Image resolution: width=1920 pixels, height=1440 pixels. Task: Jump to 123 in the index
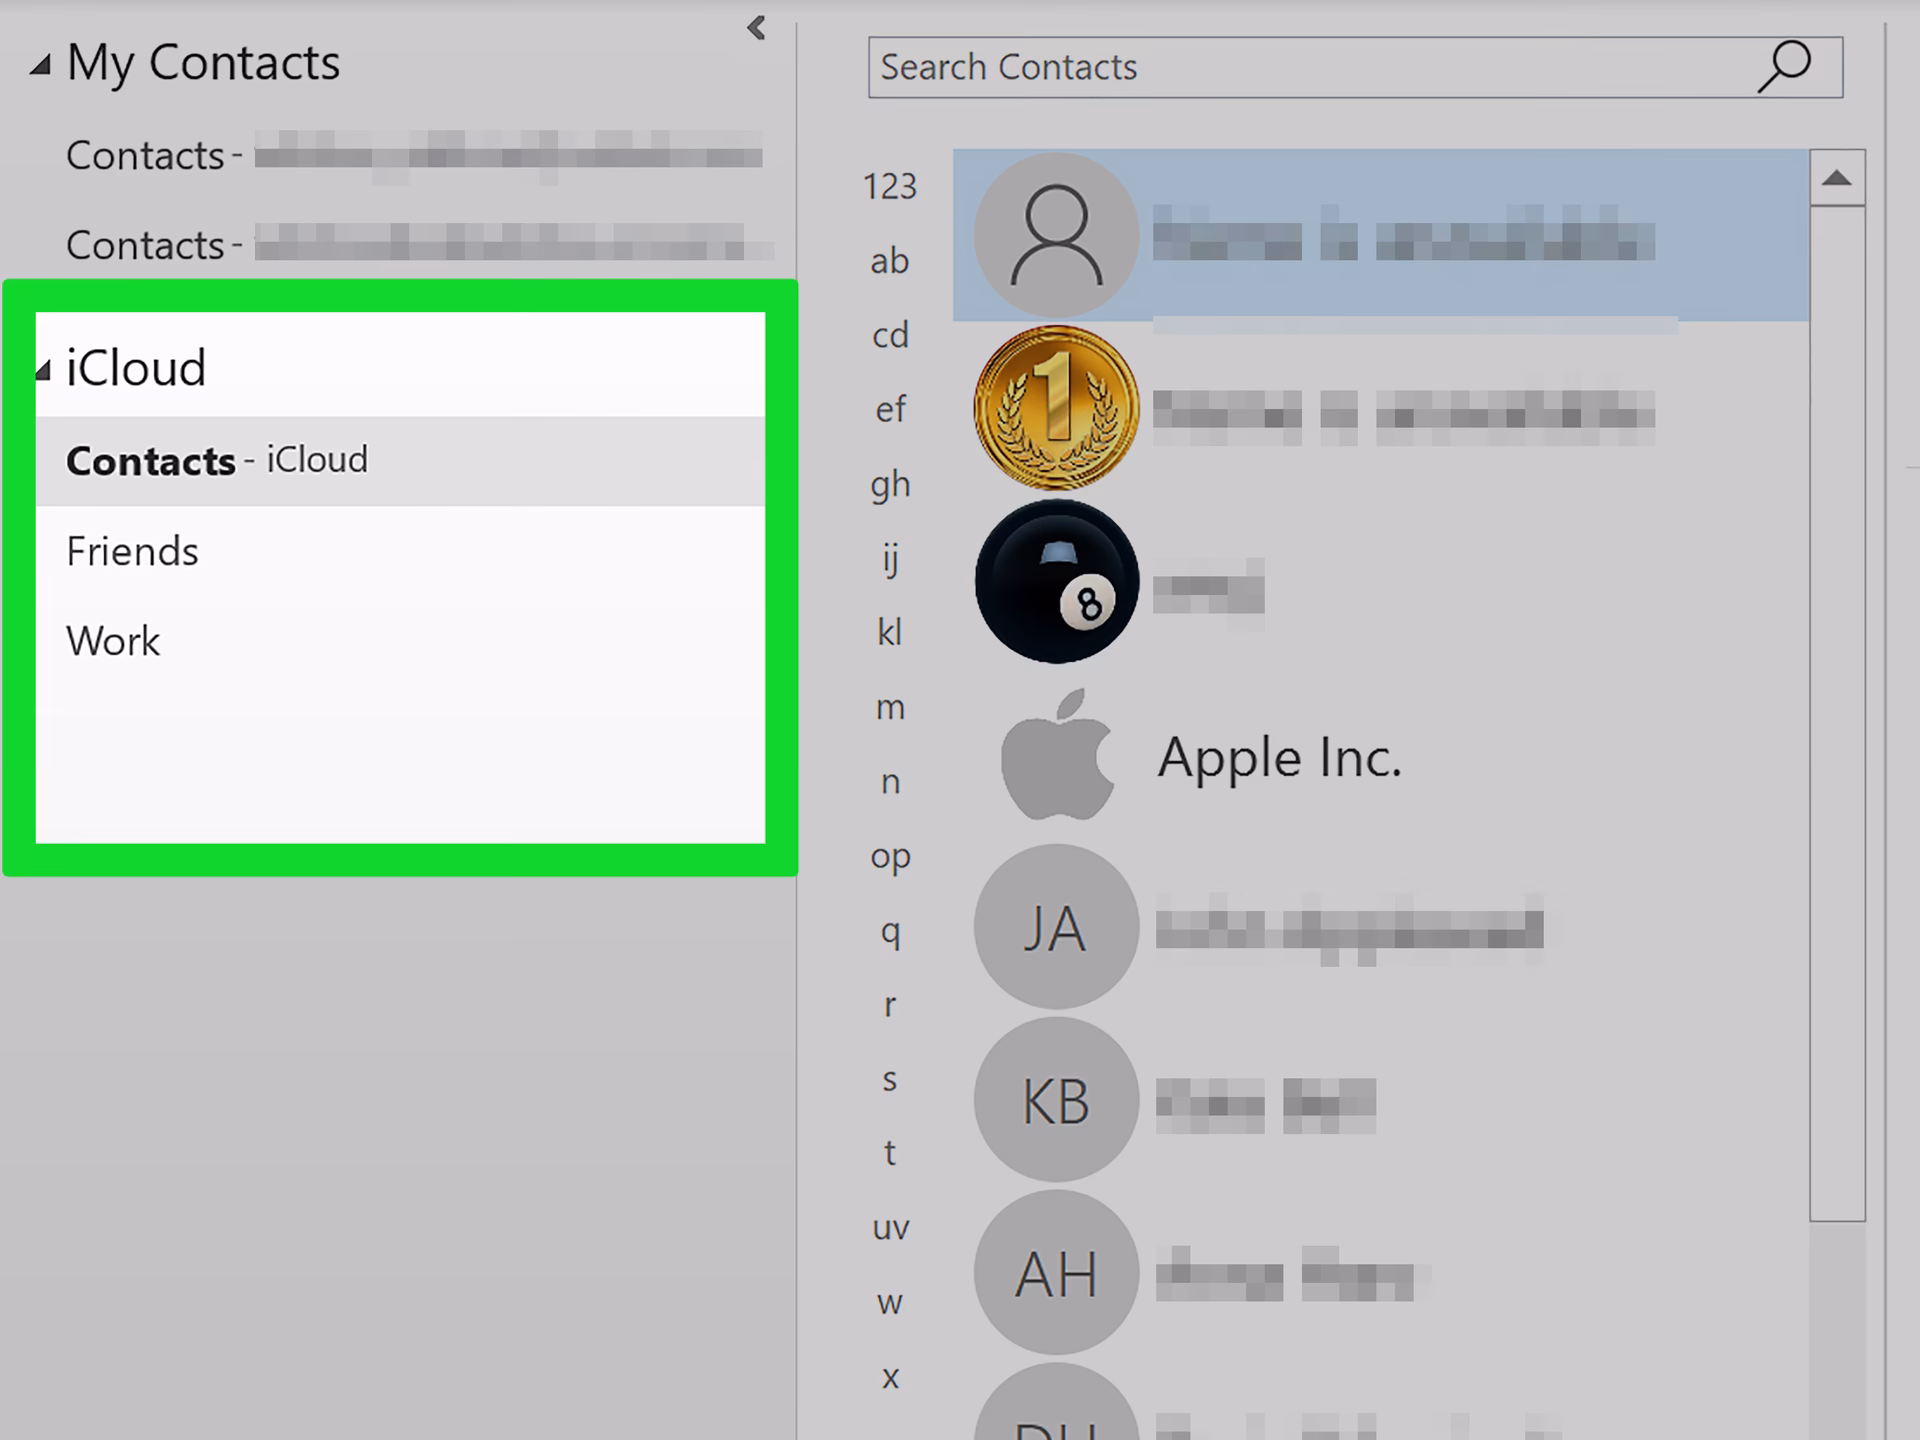[x=890, y=187]
